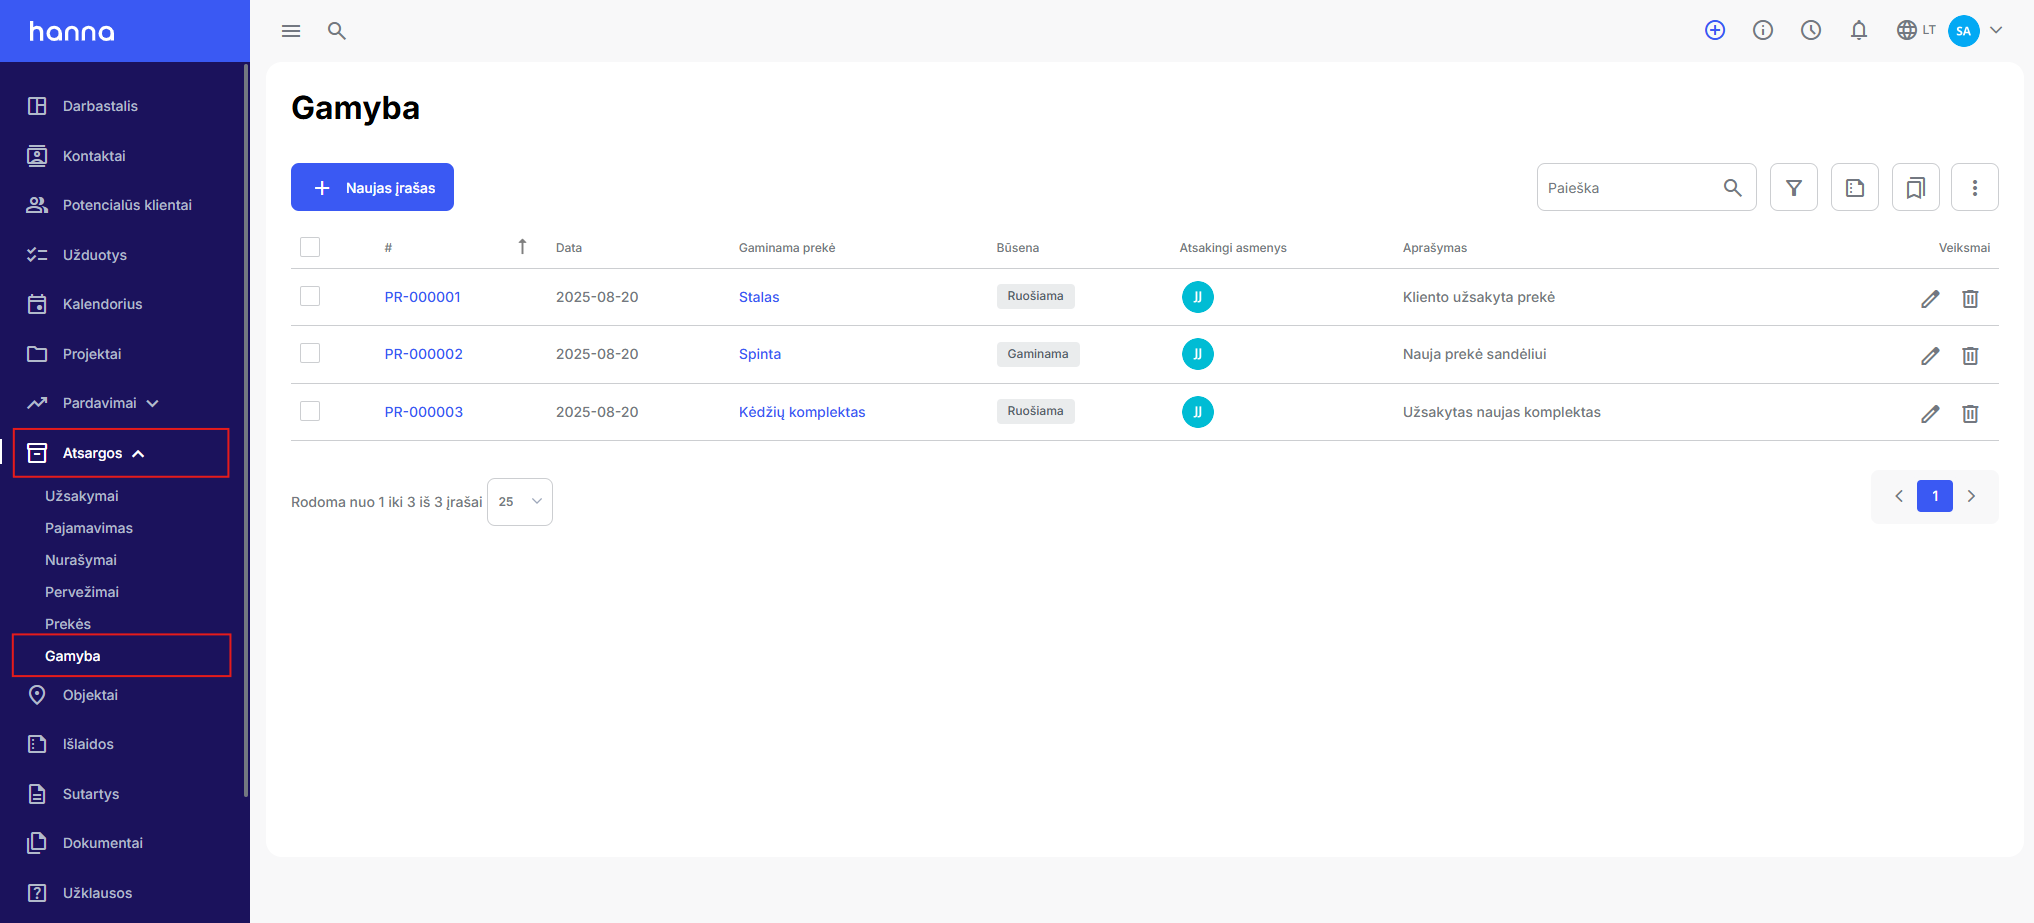Delete record PR-000002 with trash icon
This screenshot has width=2034, height=923.
[x=1970, y=356]
